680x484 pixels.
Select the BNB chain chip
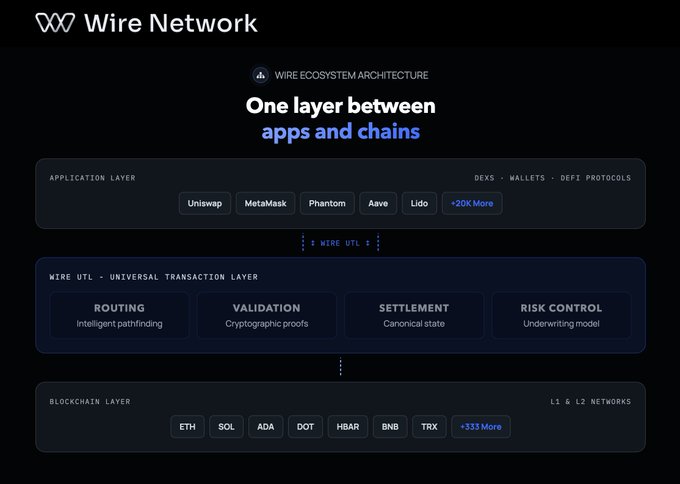[x=390, y=427]
